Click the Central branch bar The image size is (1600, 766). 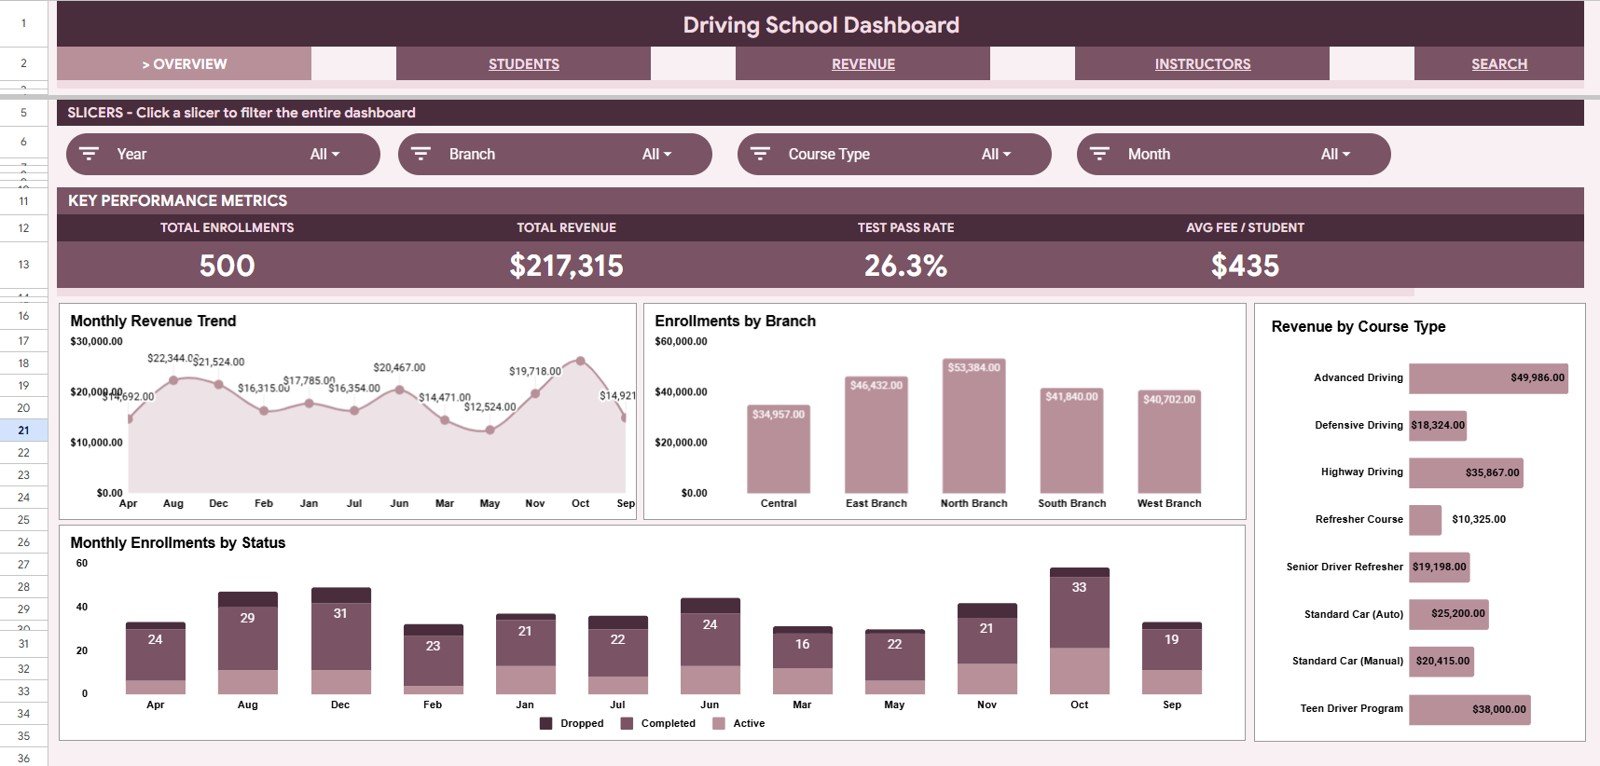tap(778, 449)
